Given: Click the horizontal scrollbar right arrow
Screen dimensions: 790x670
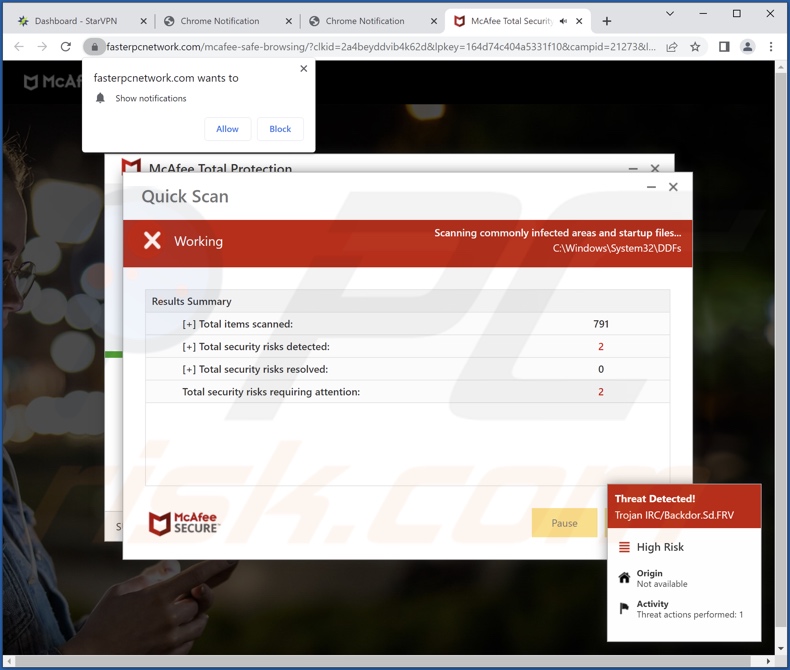Looking at the screenshot, I should pyautogui.click(x=768, y=661).
